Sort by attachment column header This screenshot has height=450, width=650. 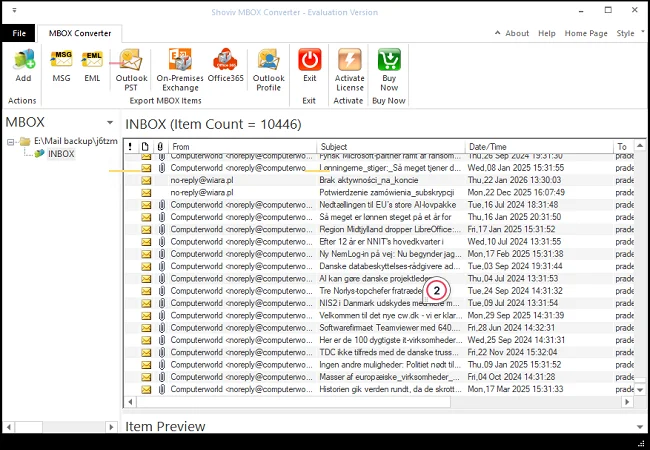click(x=160, y=147)
